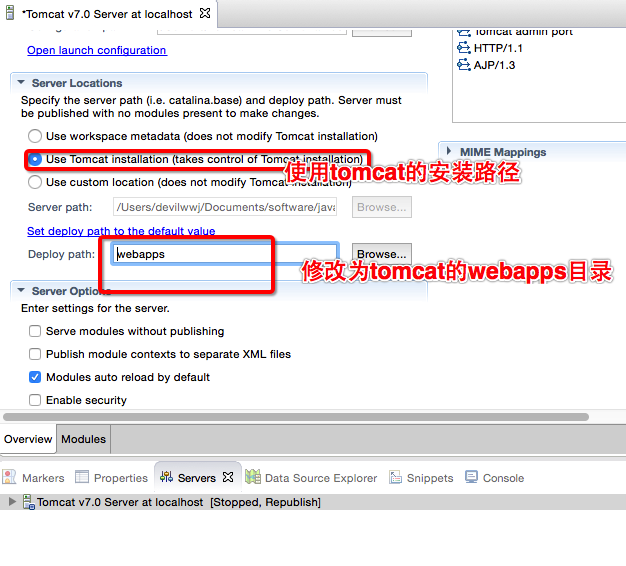The height and width of the screenshot is (566, 626).
Task: Open the Snippets view tab
Action: tap(421, 478)
